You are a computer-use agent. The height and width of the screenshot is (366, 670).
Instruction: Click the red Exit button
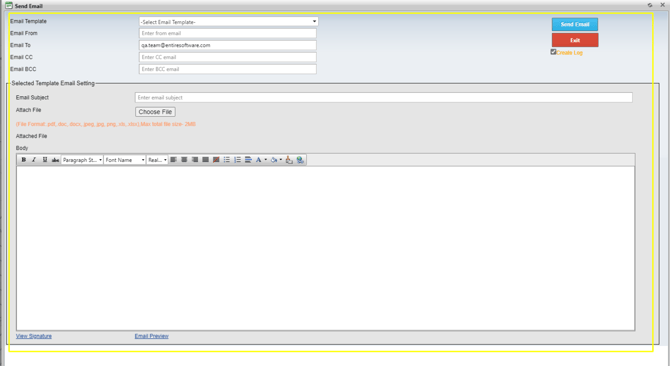point(575,40)
